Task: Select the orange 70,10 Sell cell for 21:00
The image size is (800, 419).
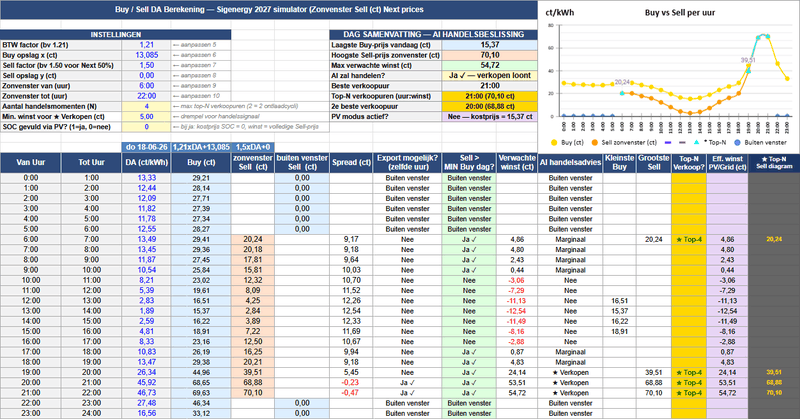Action: [253, 393]
